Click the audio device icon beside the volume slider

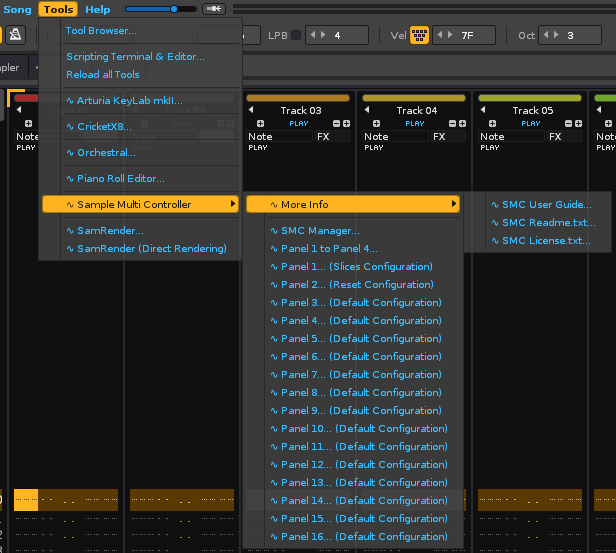(x=214, y=9)
